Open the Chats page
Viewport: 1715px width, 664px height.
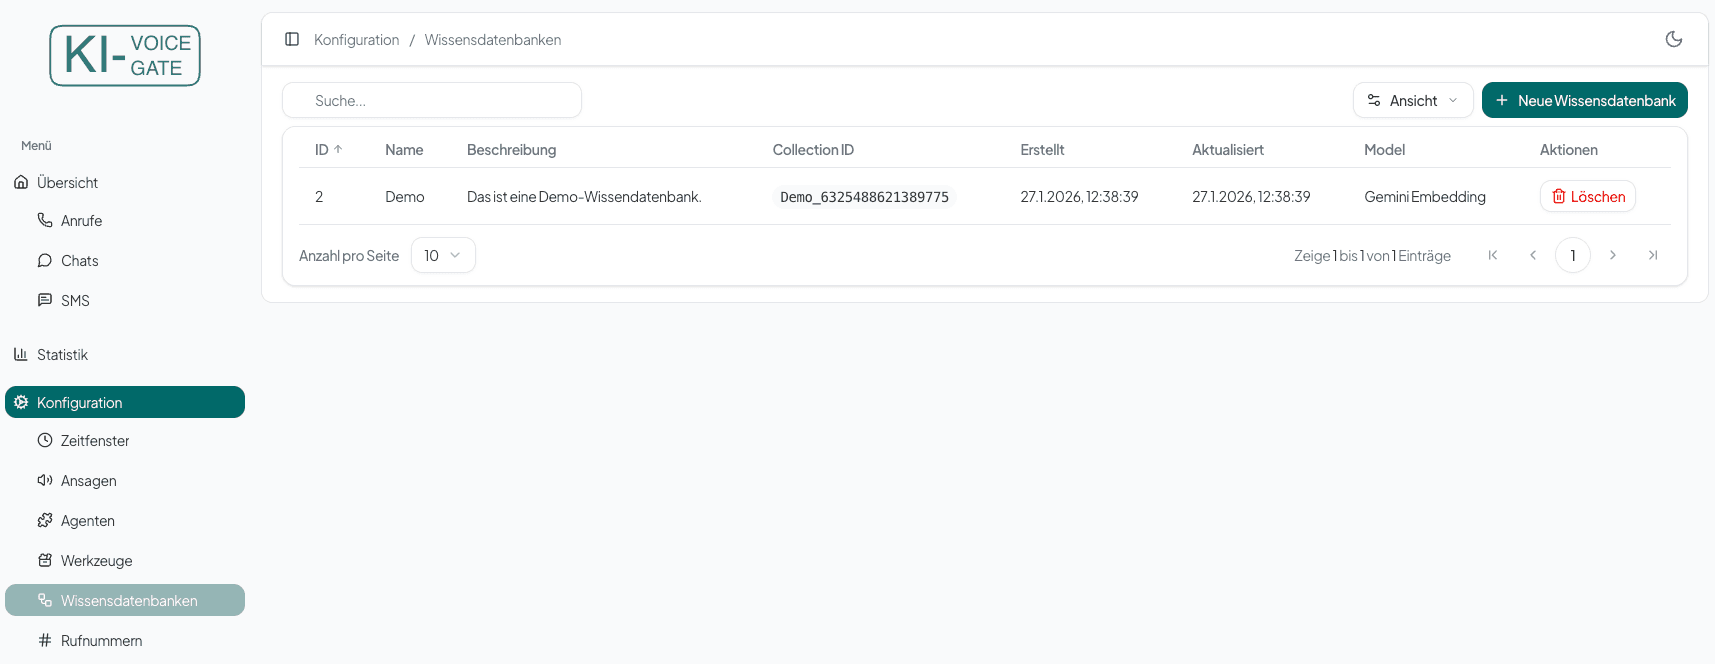[125, 260]
